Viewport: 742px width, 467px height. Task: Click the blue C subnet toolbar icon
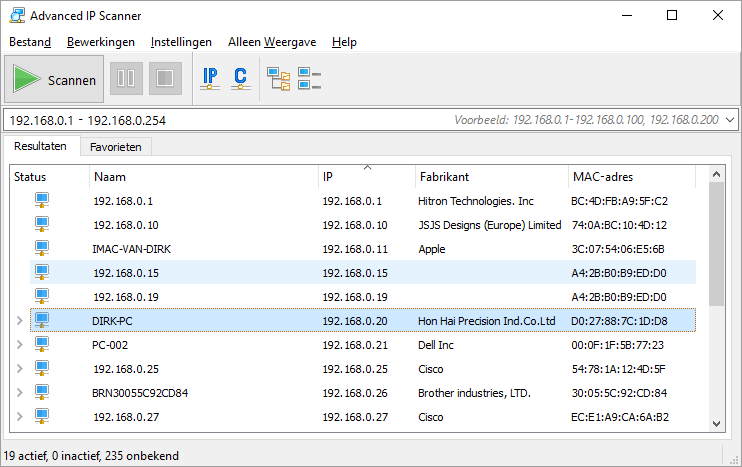240,79
